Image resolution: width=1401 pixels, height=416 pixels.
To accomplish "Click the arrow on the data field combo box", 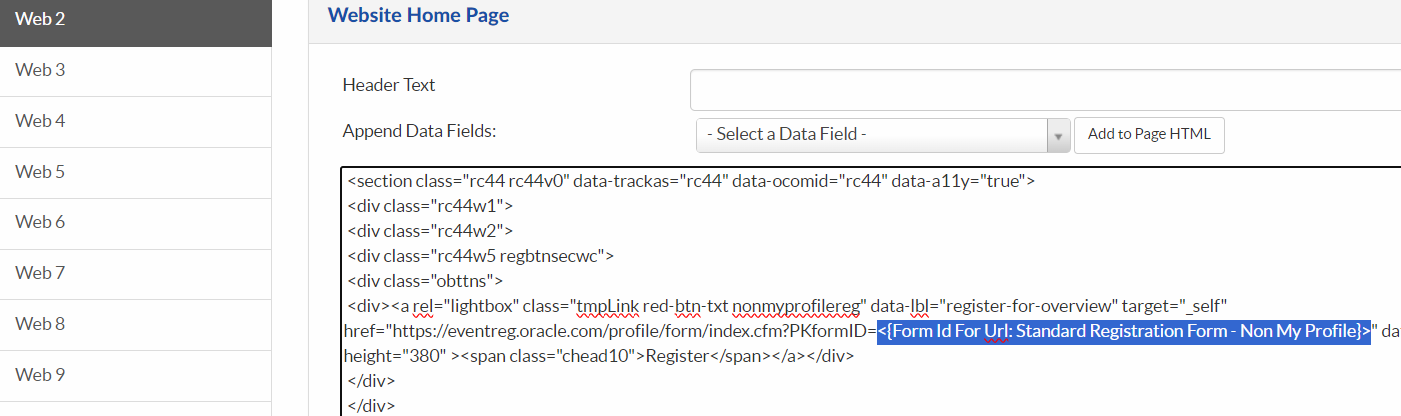I will (1058, 135).
